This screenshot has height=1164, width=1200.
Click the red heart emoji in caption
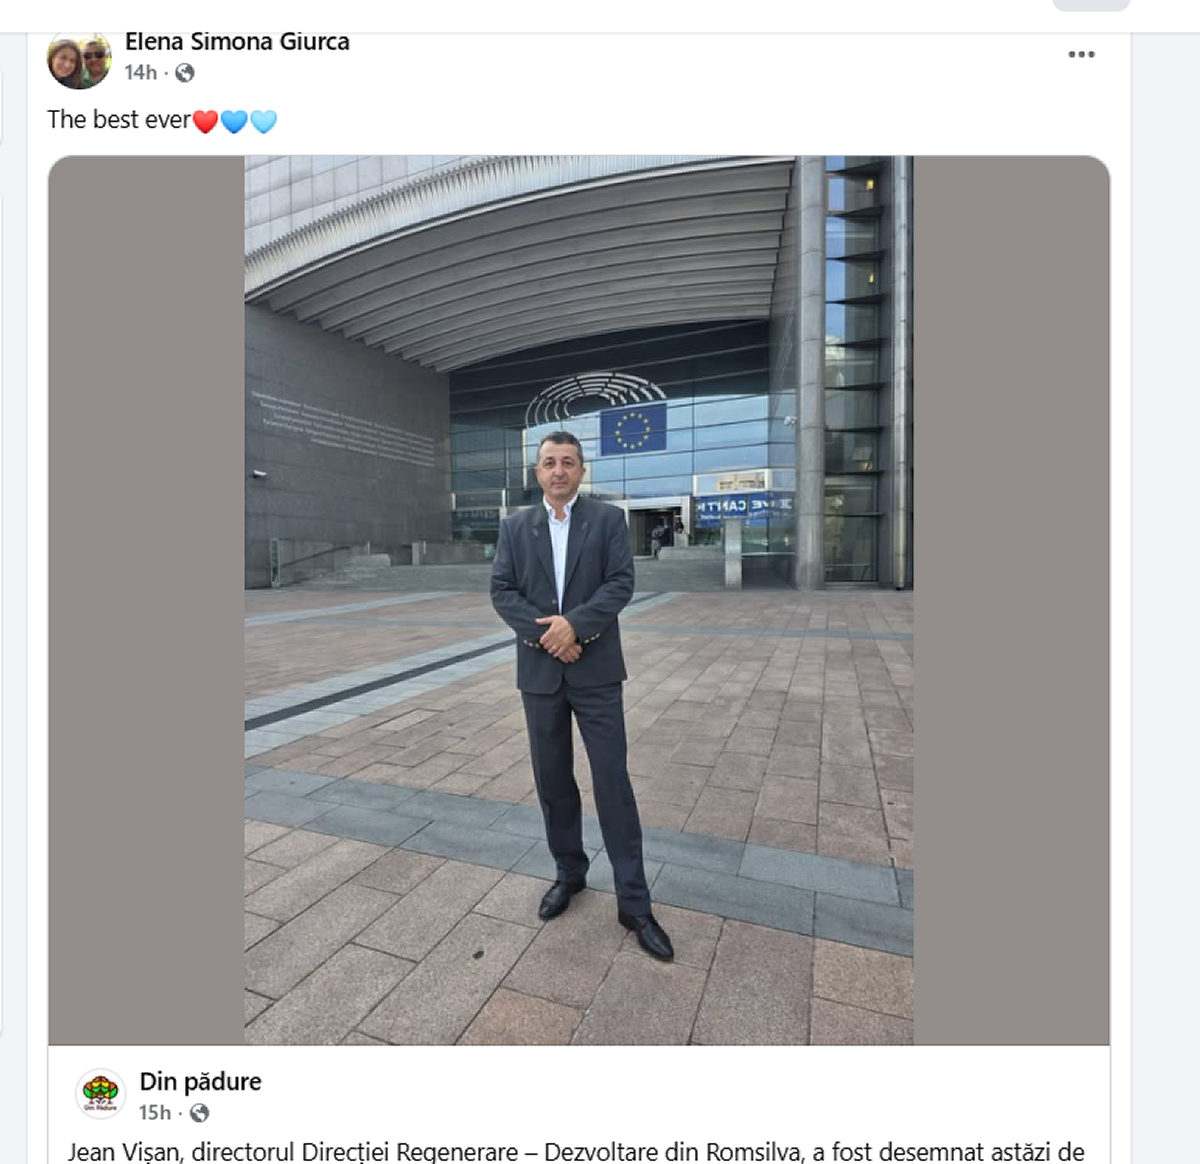[x=205, y=122]
